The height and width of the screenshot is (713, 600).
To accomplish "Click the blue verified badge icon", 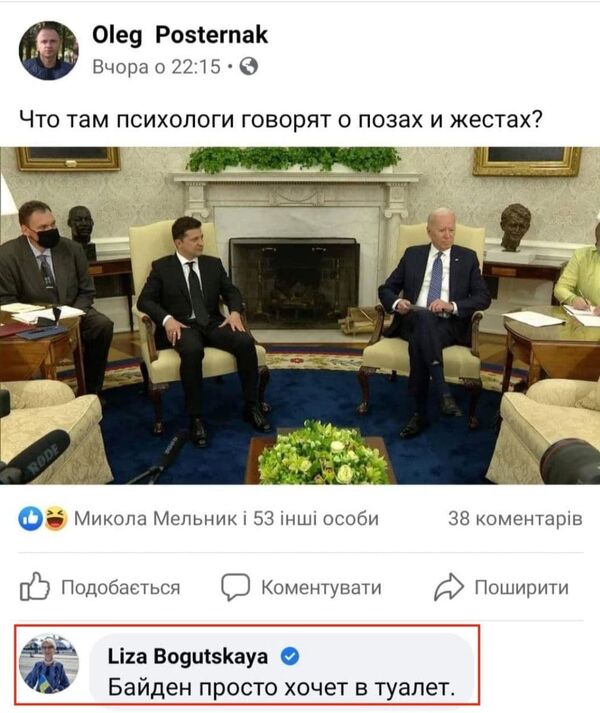I will pyautogui.click(x=290, y=657).
